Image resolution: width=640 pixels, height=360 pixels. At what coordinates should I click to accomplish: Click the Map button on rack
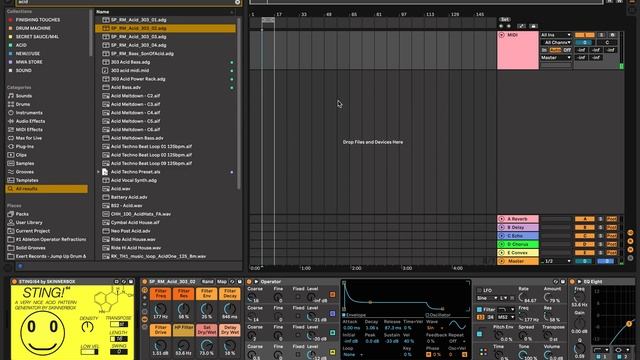pyautogui.click(x=222, y=282)
